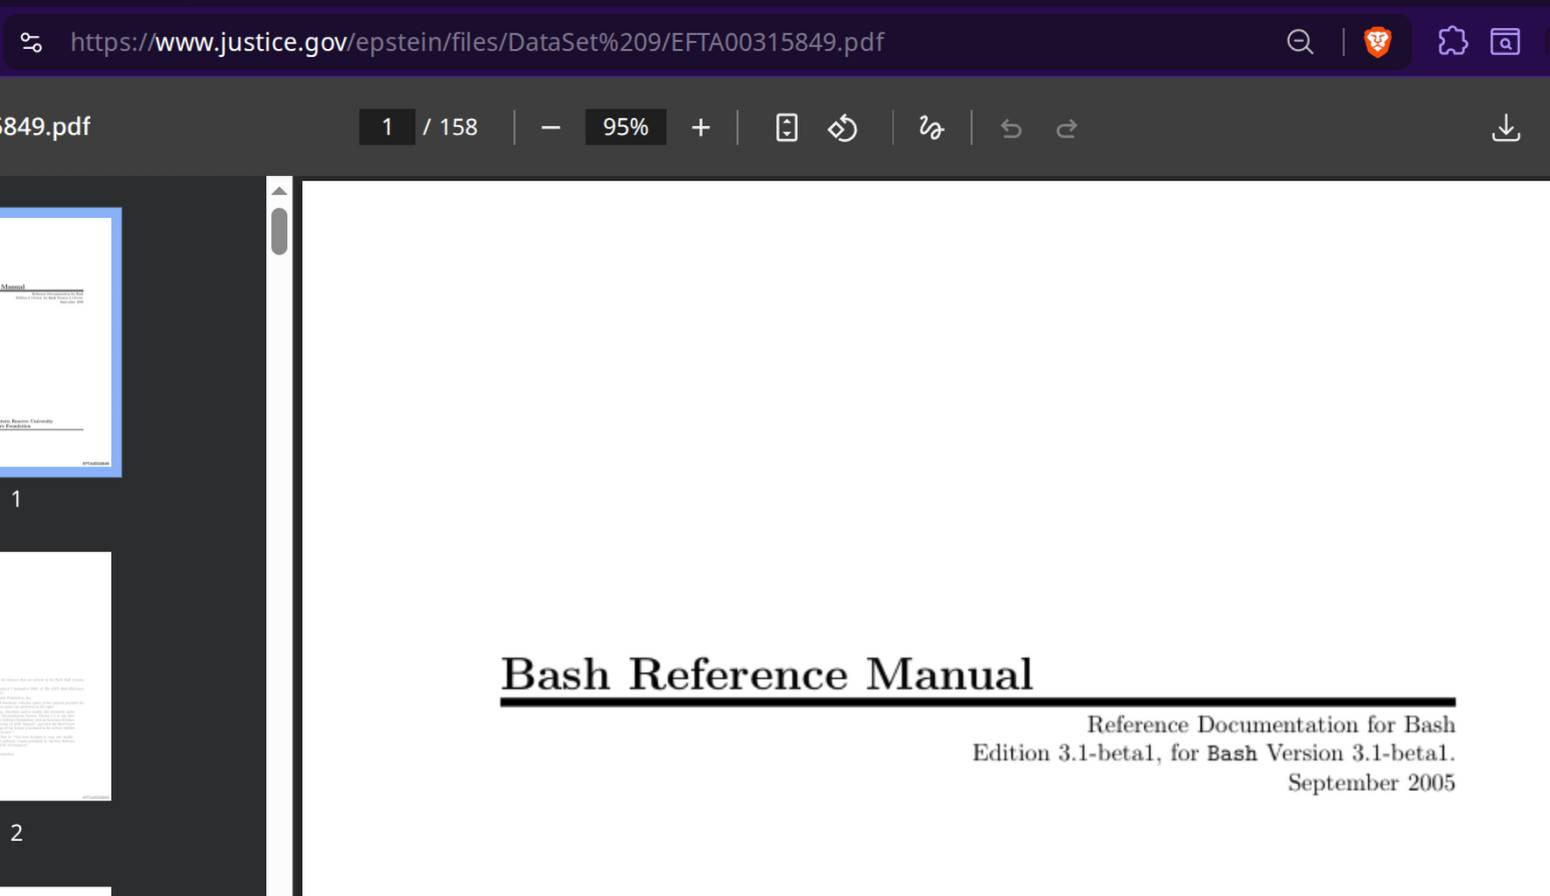The image size is (1550, 896).
Task: Open site information icon in address bar
Action: (x=31, y=42)
